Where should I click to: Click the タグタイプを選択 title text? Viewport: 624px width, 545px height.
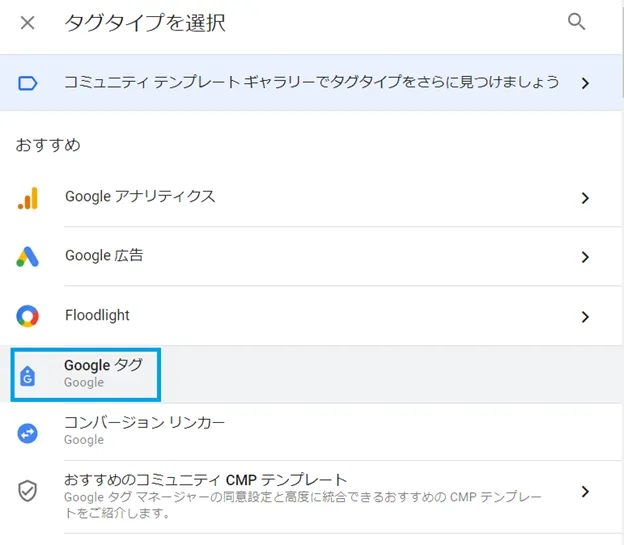[x=145, y=23]
